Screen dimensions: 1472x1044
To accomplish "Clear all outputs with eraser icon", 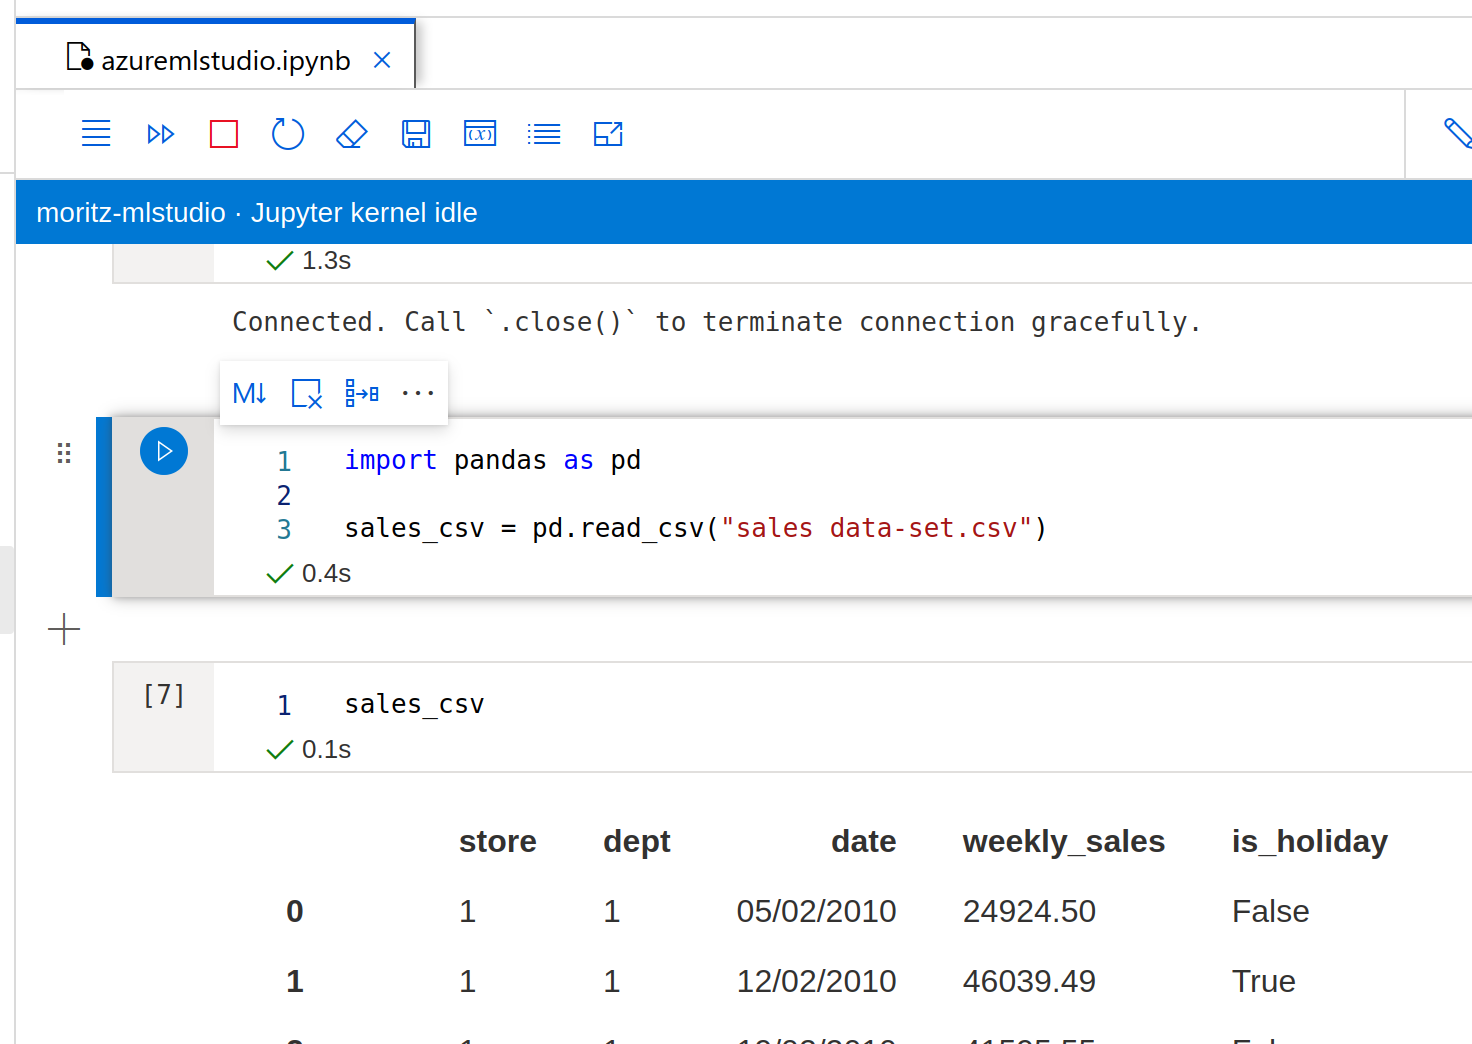I will pyautogui.click(x=352, y=134).
